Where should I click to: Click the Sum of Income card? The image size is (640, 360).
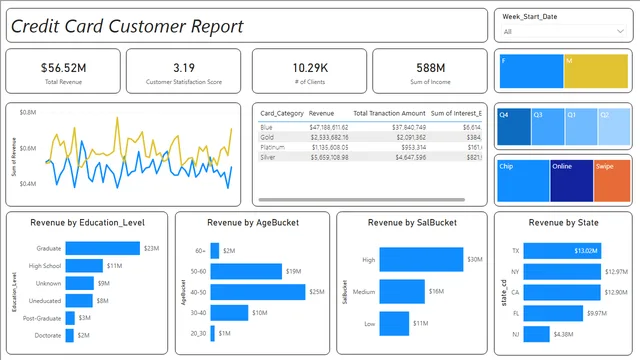point(430,71)
